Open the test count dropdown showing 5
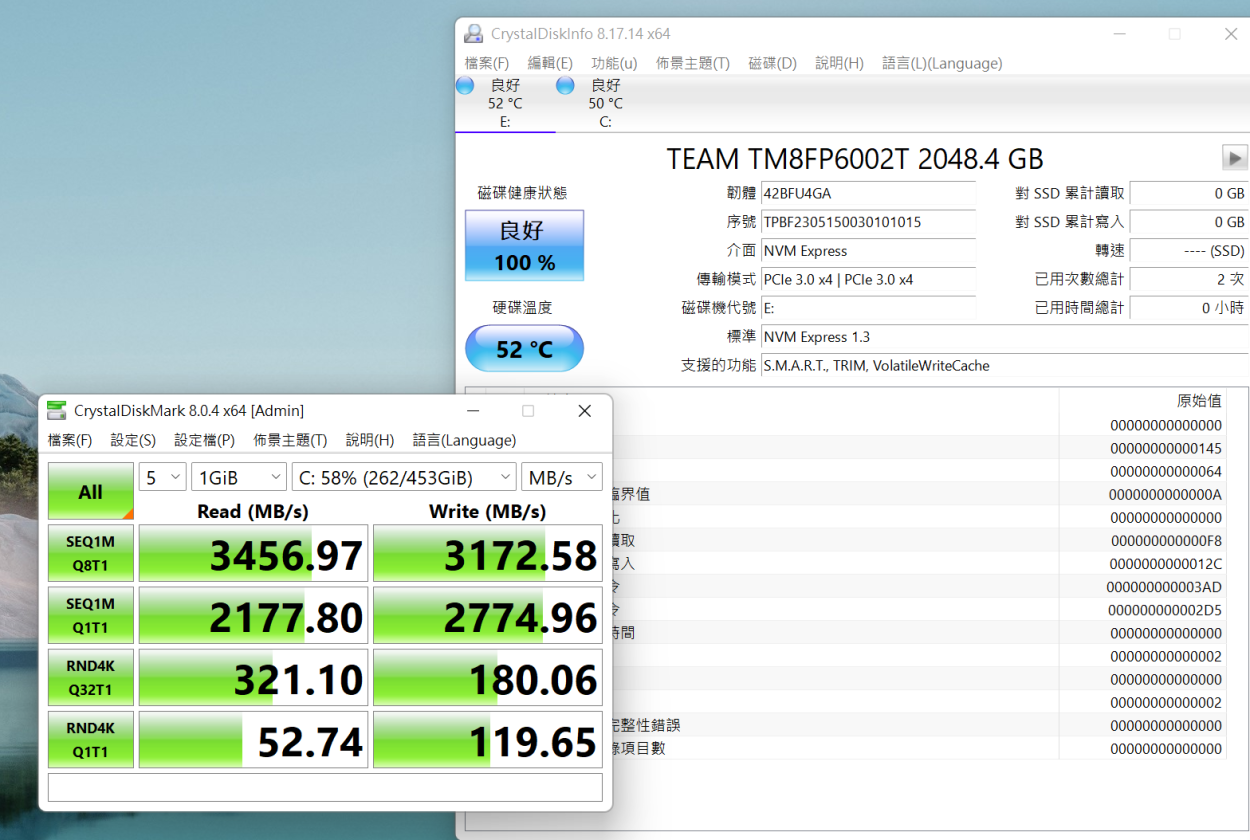The width and height of the screenshot is (1250, 840). coord(162,477)
